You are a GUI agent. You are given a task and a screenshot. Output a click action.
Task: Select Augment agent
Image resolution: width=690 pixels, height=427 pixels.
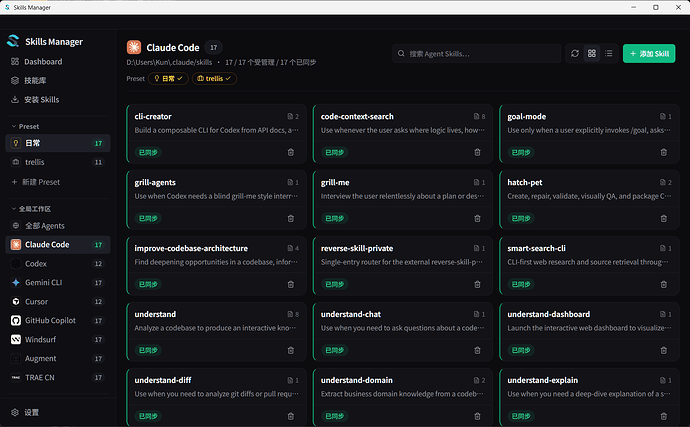58,358
